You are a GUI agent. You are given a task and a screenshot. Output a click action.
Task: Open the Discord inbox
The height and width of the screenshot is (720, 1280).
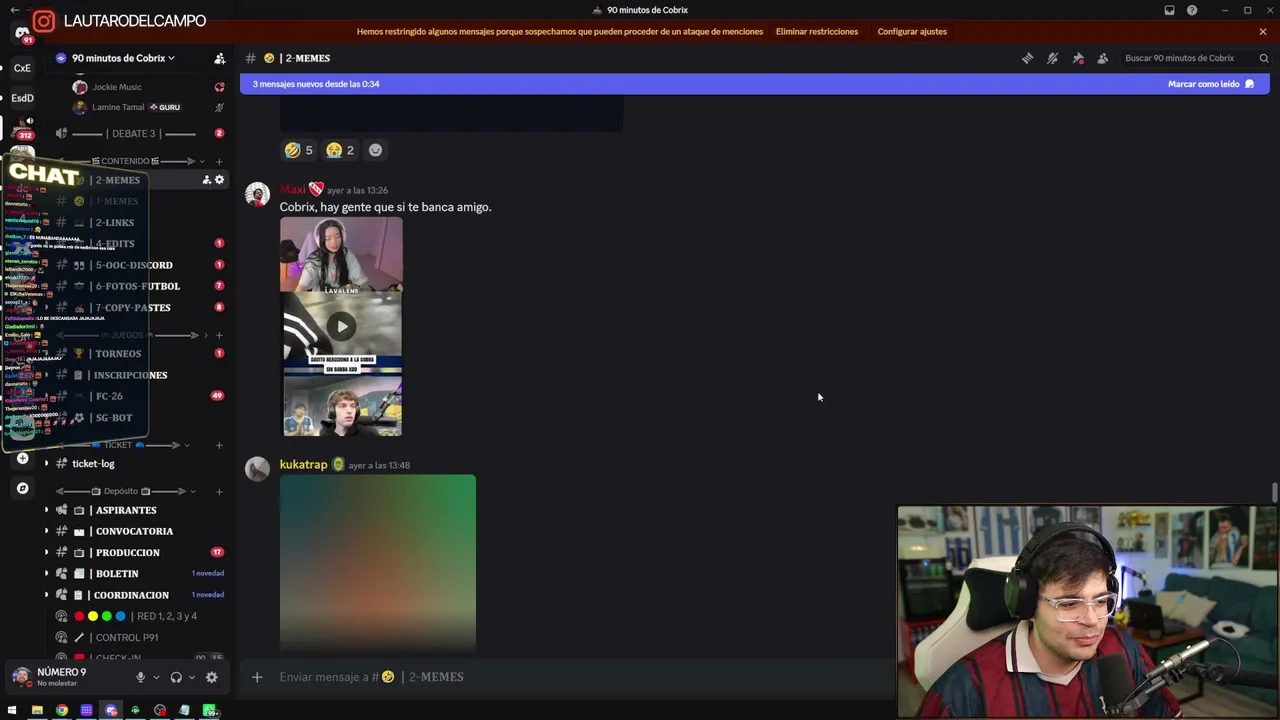[x=1169, y=10]
